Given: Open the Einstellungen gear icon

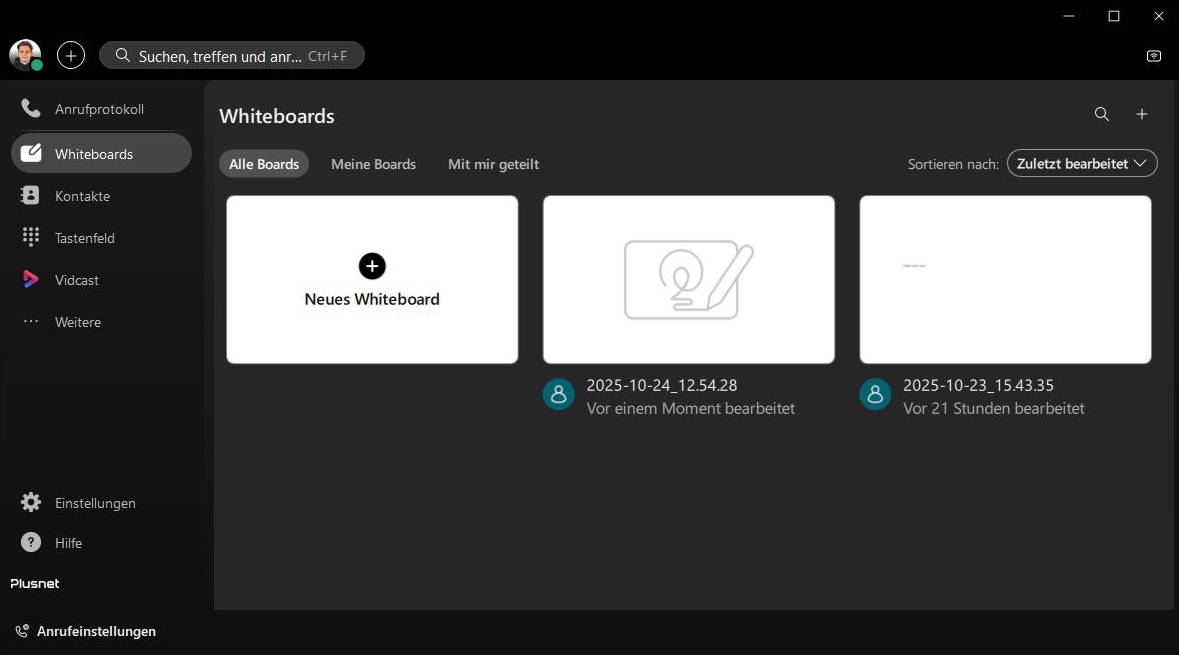Looking at the screenshot, I should (x=29, y=502).
